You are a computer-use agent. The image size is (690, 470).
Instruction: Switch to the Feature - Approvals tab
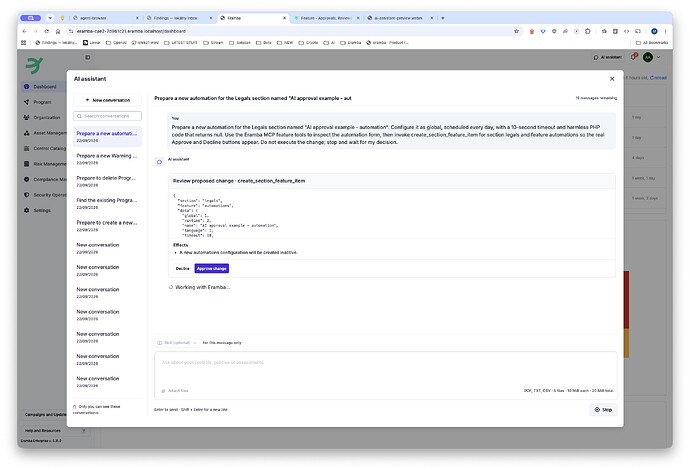(x=325, y=18)
